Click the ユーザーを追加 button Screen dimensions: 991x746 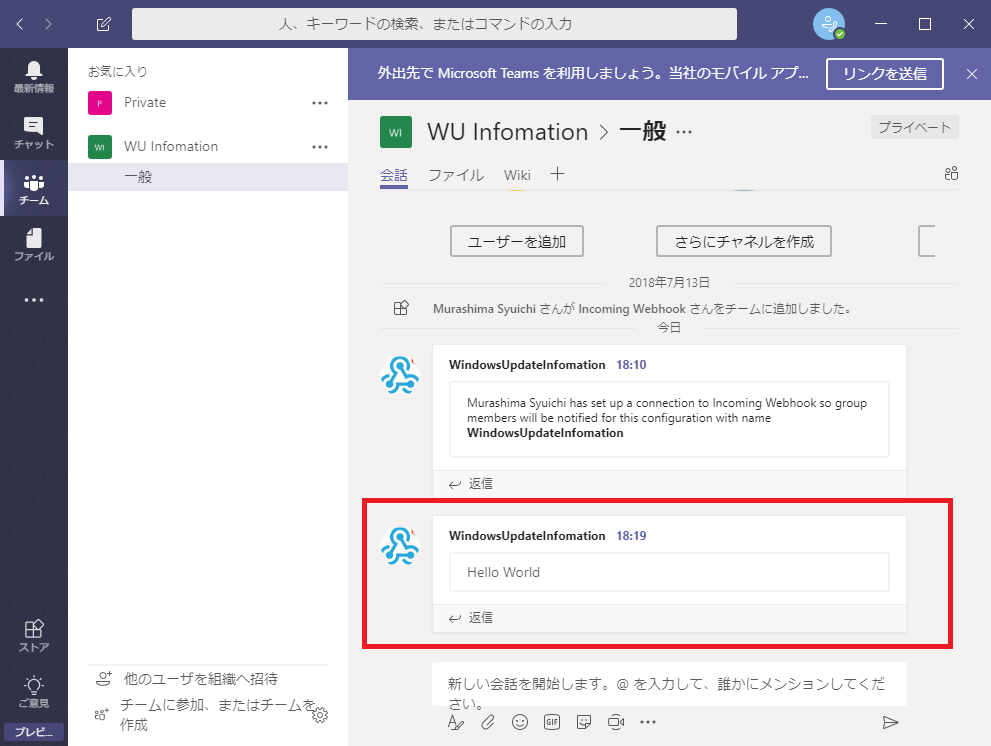point(517,241)
